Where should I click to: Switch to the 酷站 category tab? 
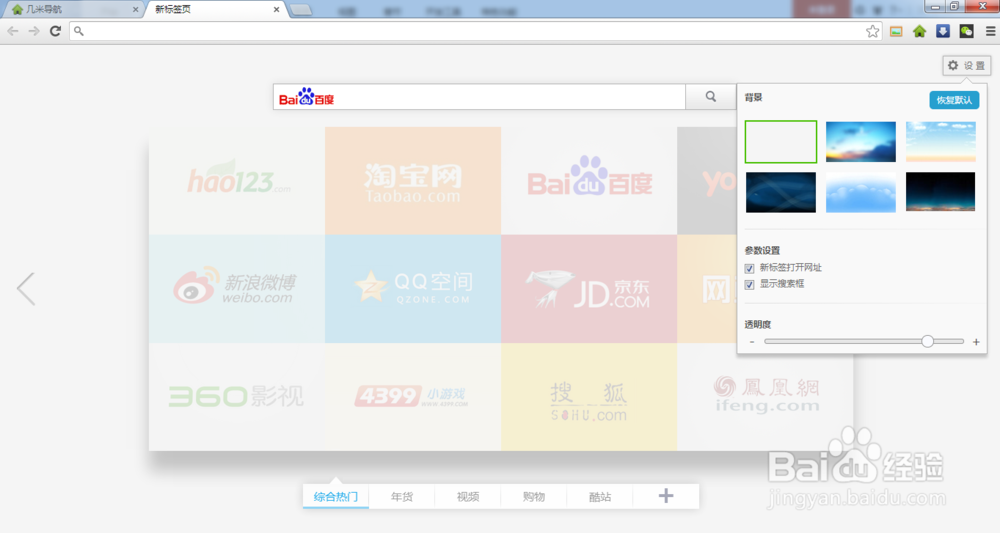pos(600,497)
